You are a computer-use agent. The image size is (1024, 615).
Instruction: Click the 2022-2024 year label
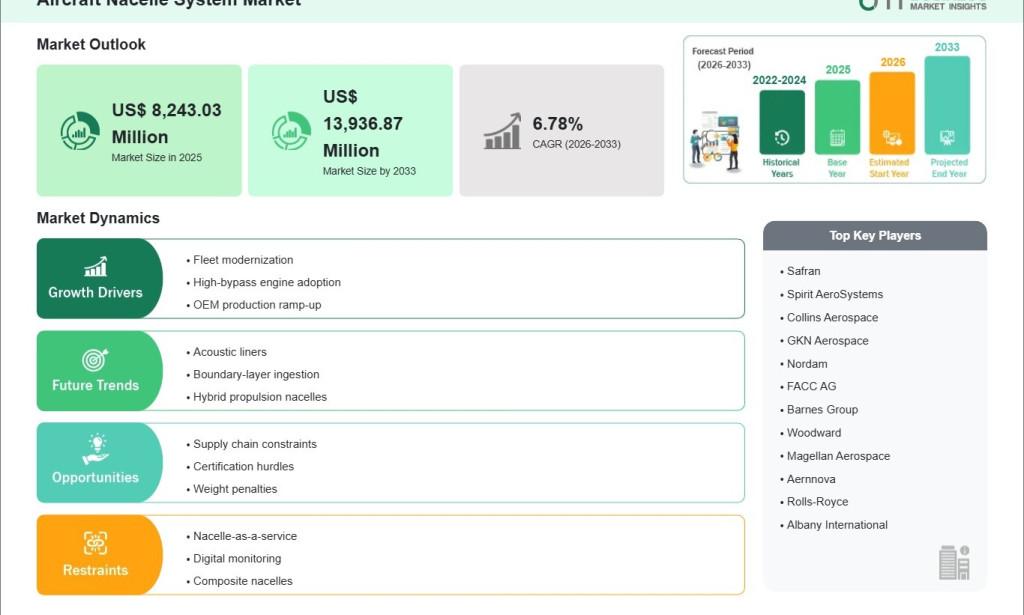click(x=779, y=80)
